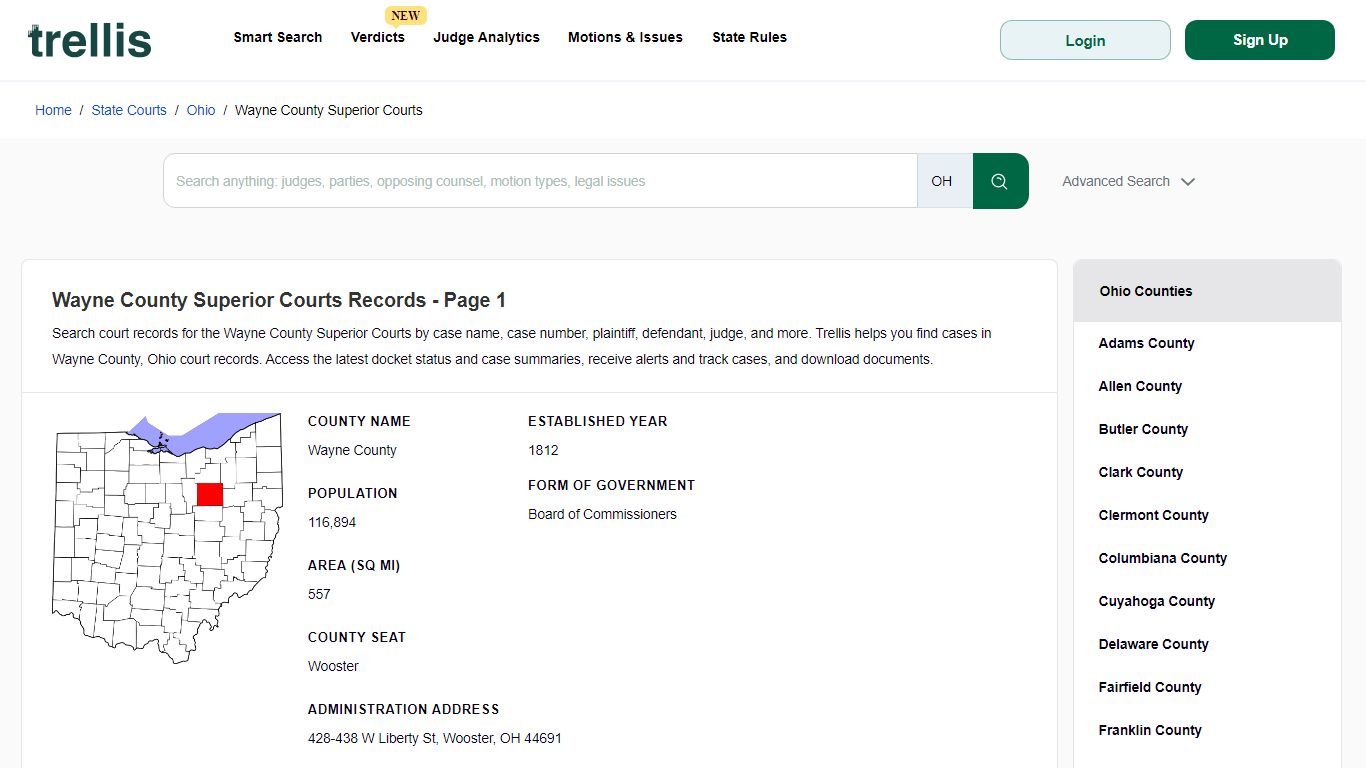
Task: Go to Judge Analytics
Action: click(x=487, y=37)
